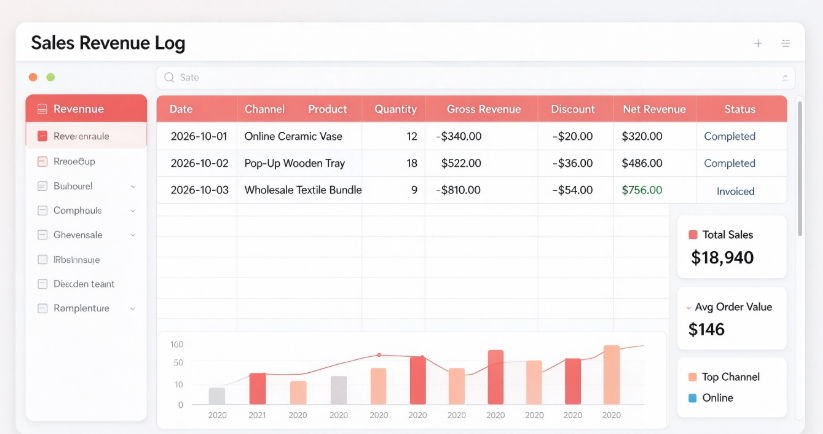
Task: Click the icon beside Ramplenture
Action: click(x=43, y=308)
